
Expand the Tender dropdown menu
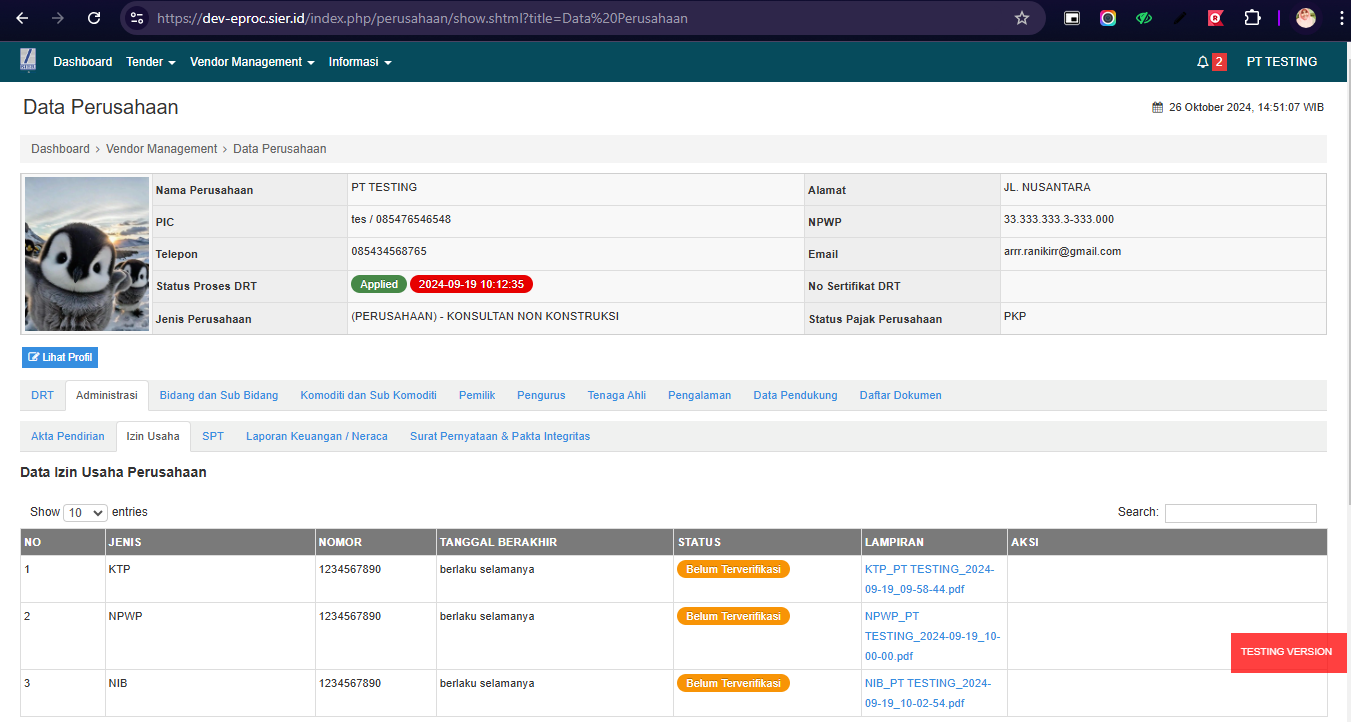(150, 62)
